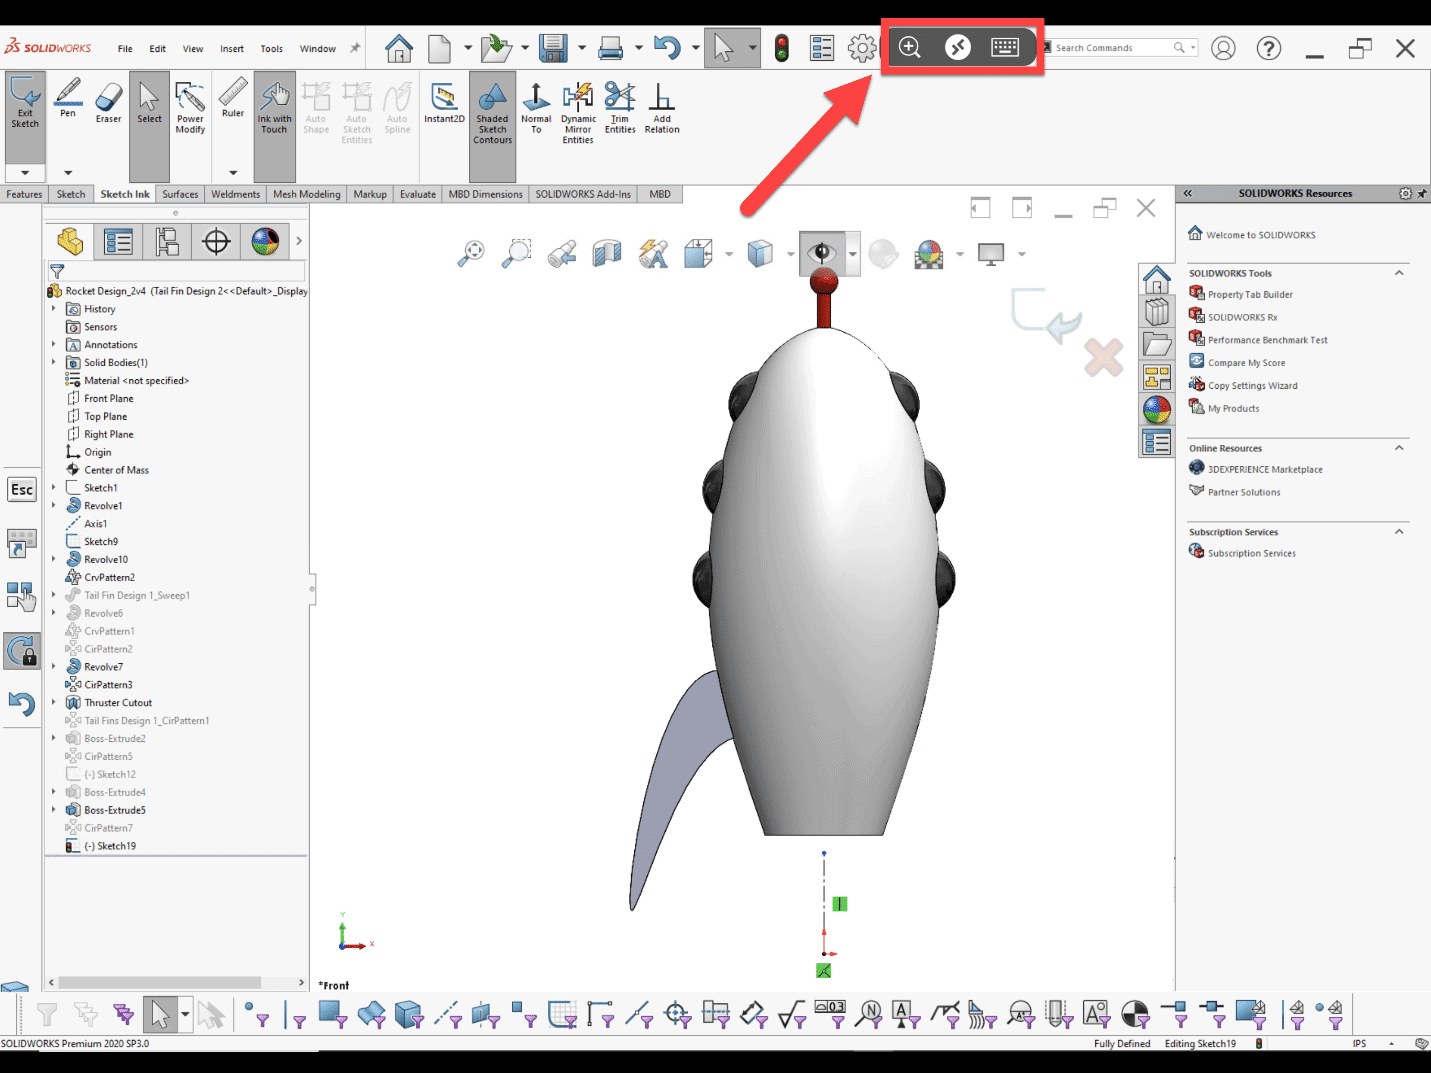1431x1073 pixels.
Task: Expand the Revolve1 feature
Action: coord(54,506)
